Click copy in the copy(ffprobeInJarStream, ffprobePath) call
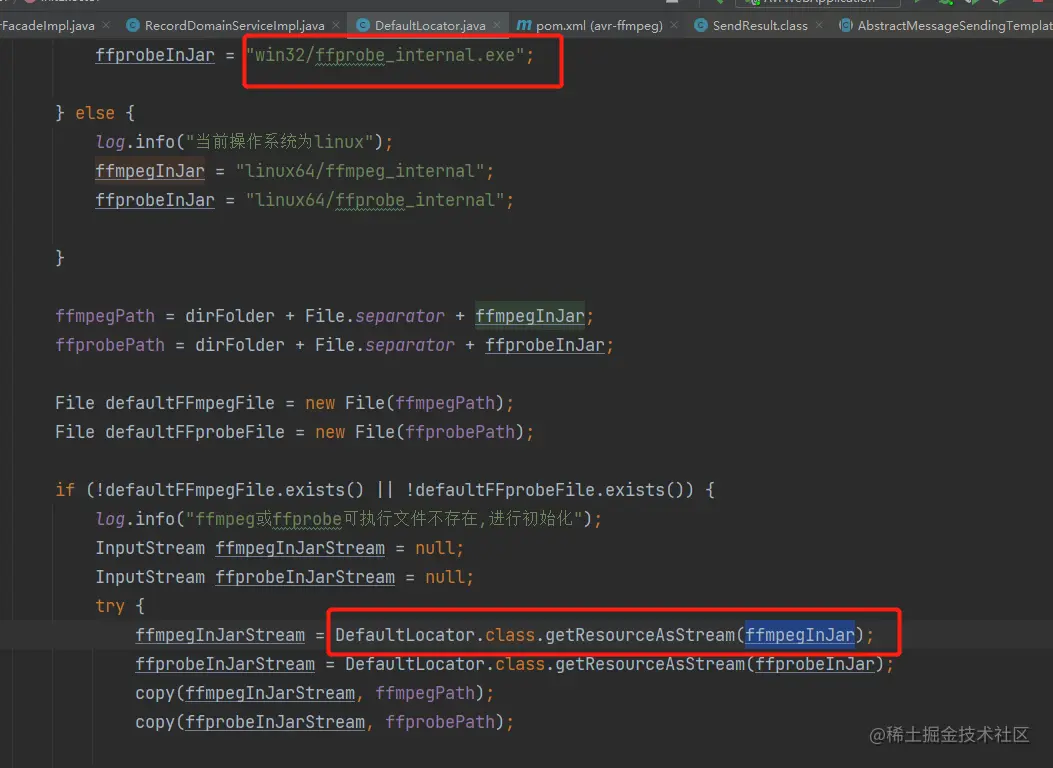 tap(155, 722)
